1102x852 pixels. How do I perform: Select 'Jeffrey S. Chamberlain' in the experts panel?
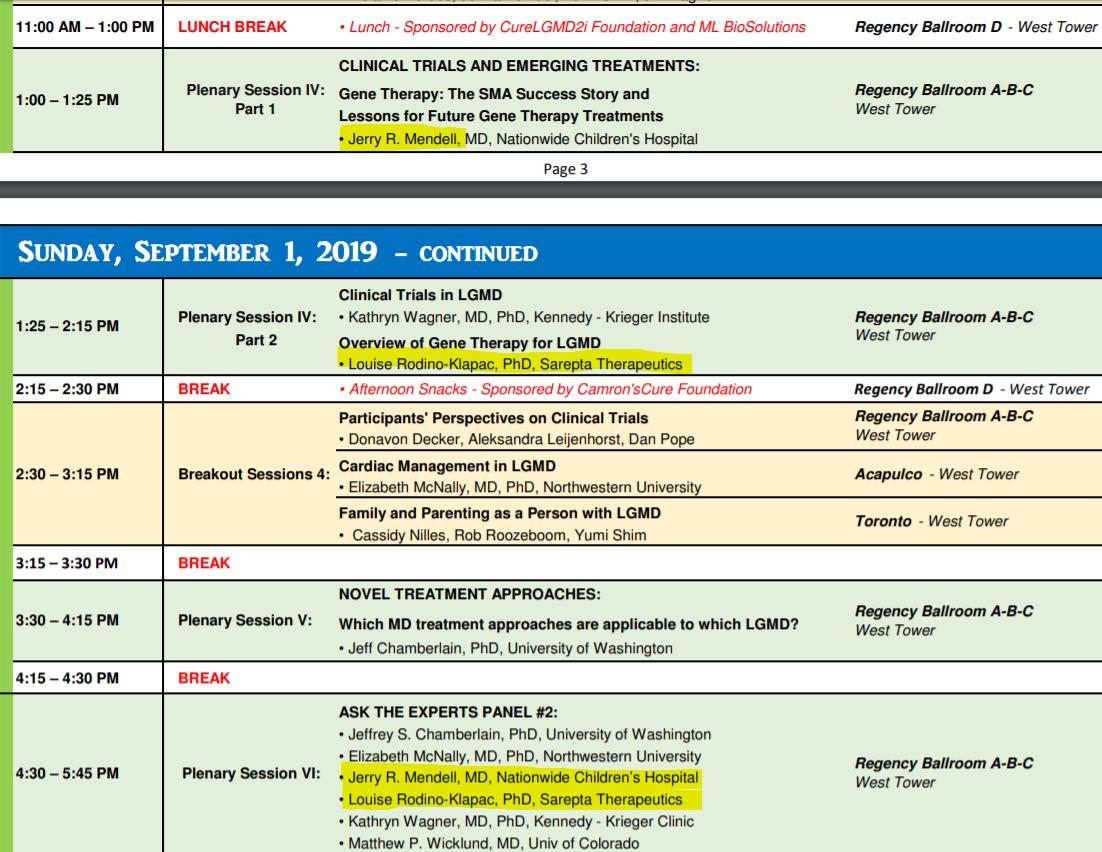coord(525,735)
